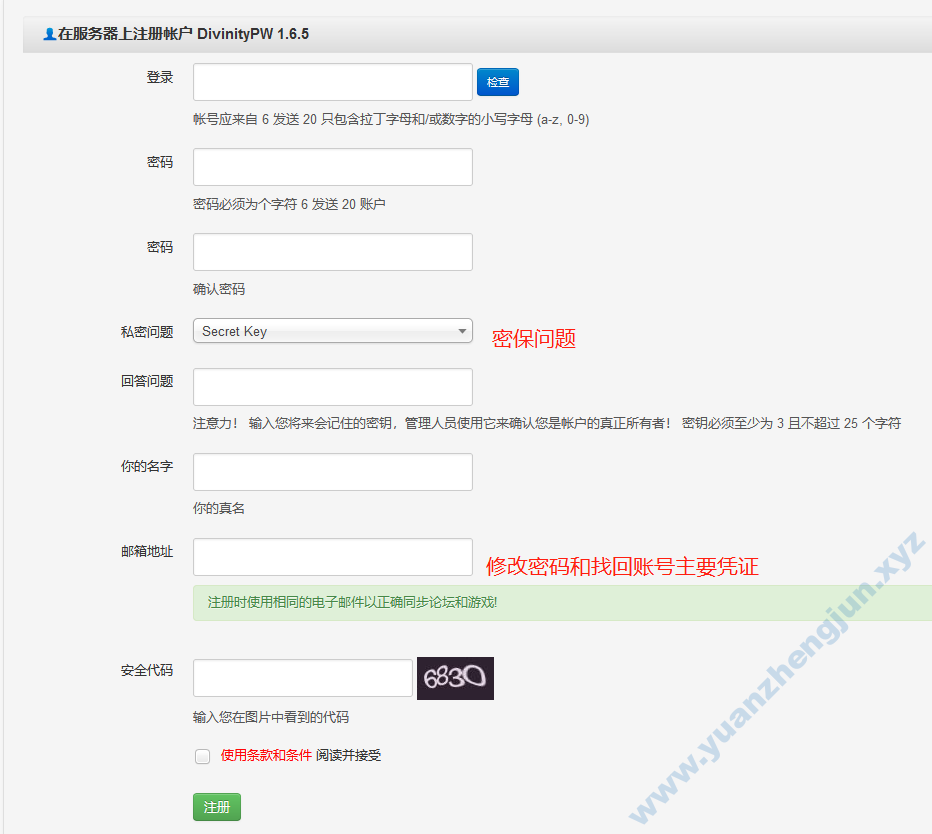
Task: Click the 回答问题 answer input box
Action: point(332,387)
